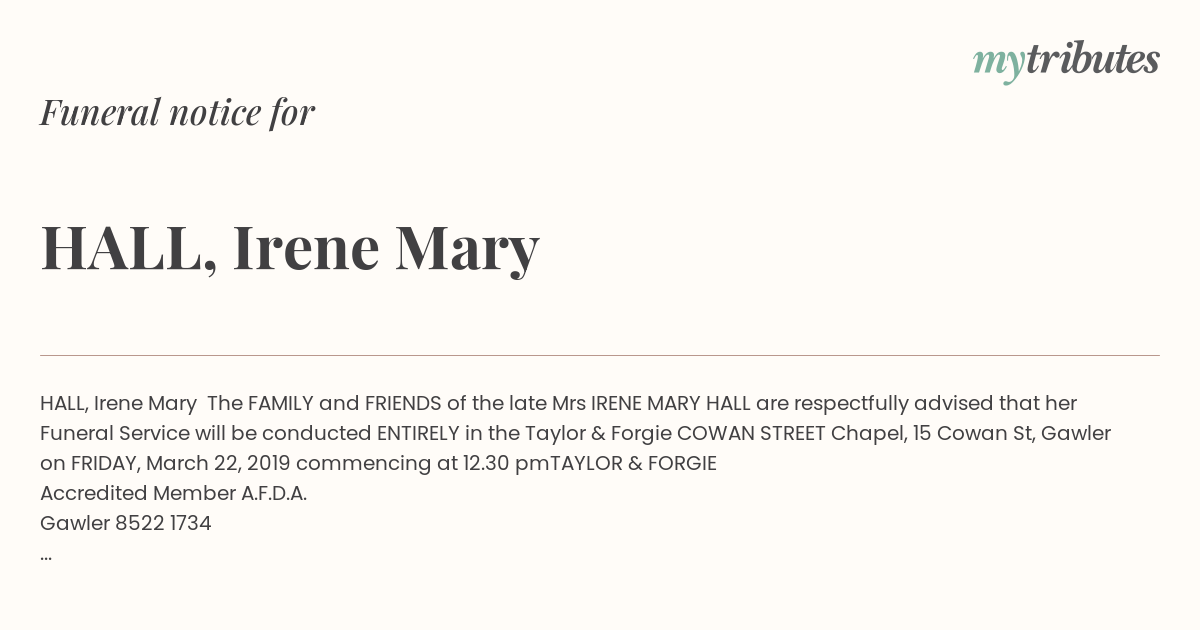Click the mytributes logo

(1066, 61)
